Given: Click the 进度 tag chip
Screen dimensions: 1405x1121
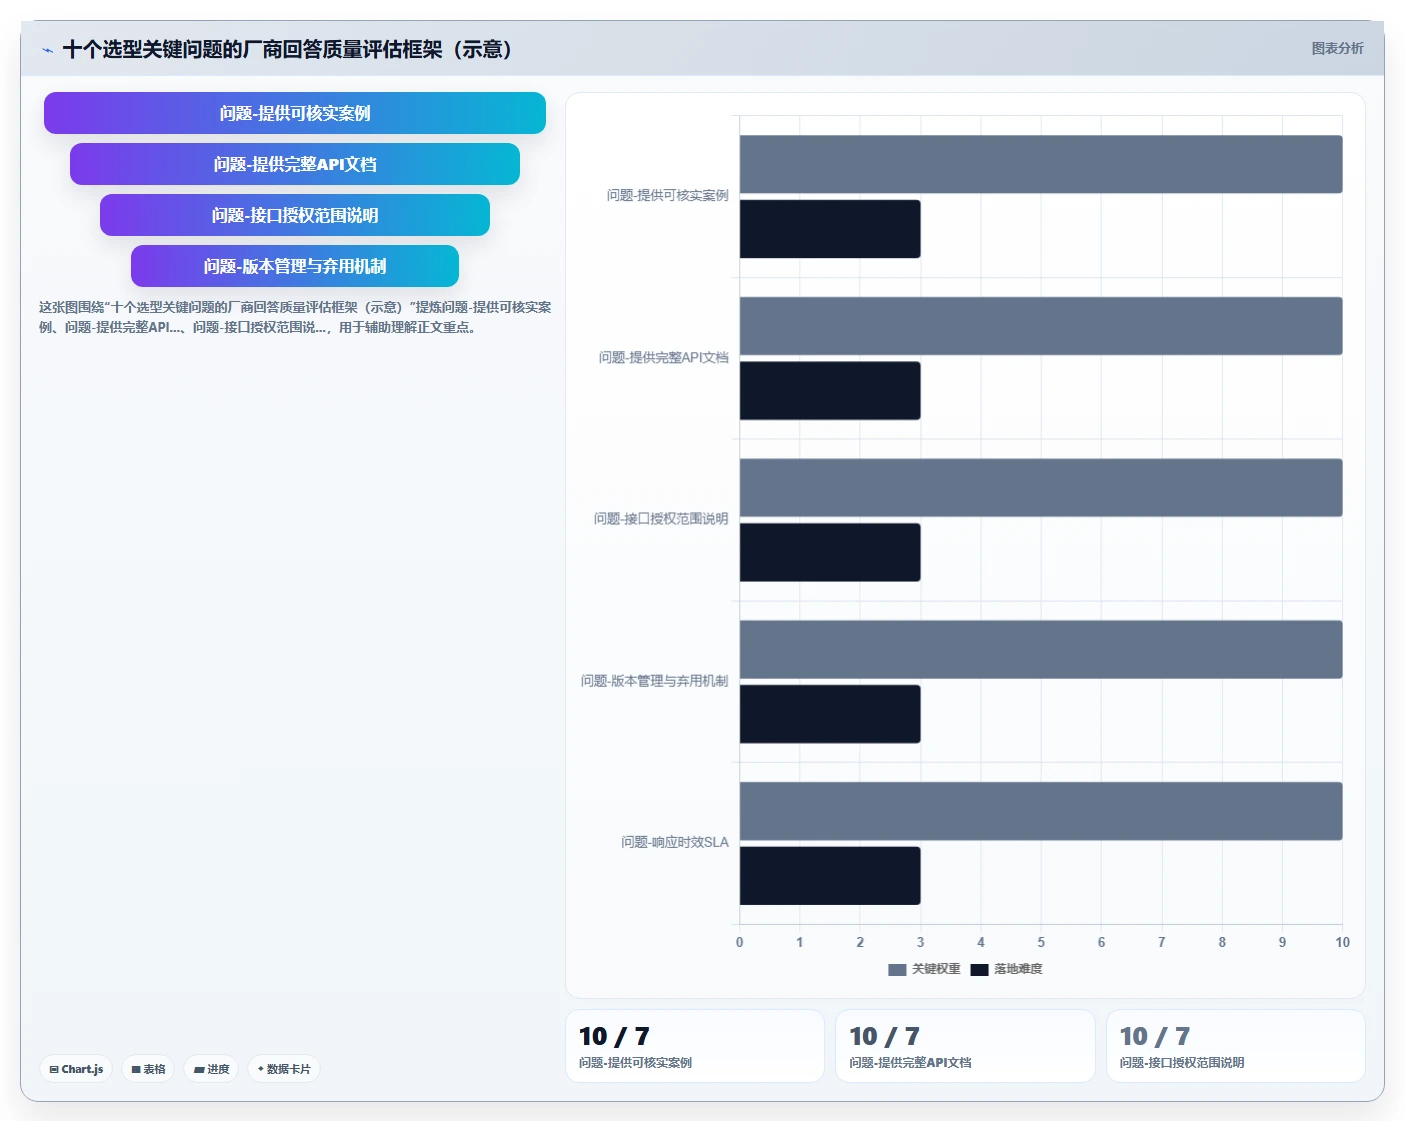Looking at the screenshot, I should [211, 1069].
